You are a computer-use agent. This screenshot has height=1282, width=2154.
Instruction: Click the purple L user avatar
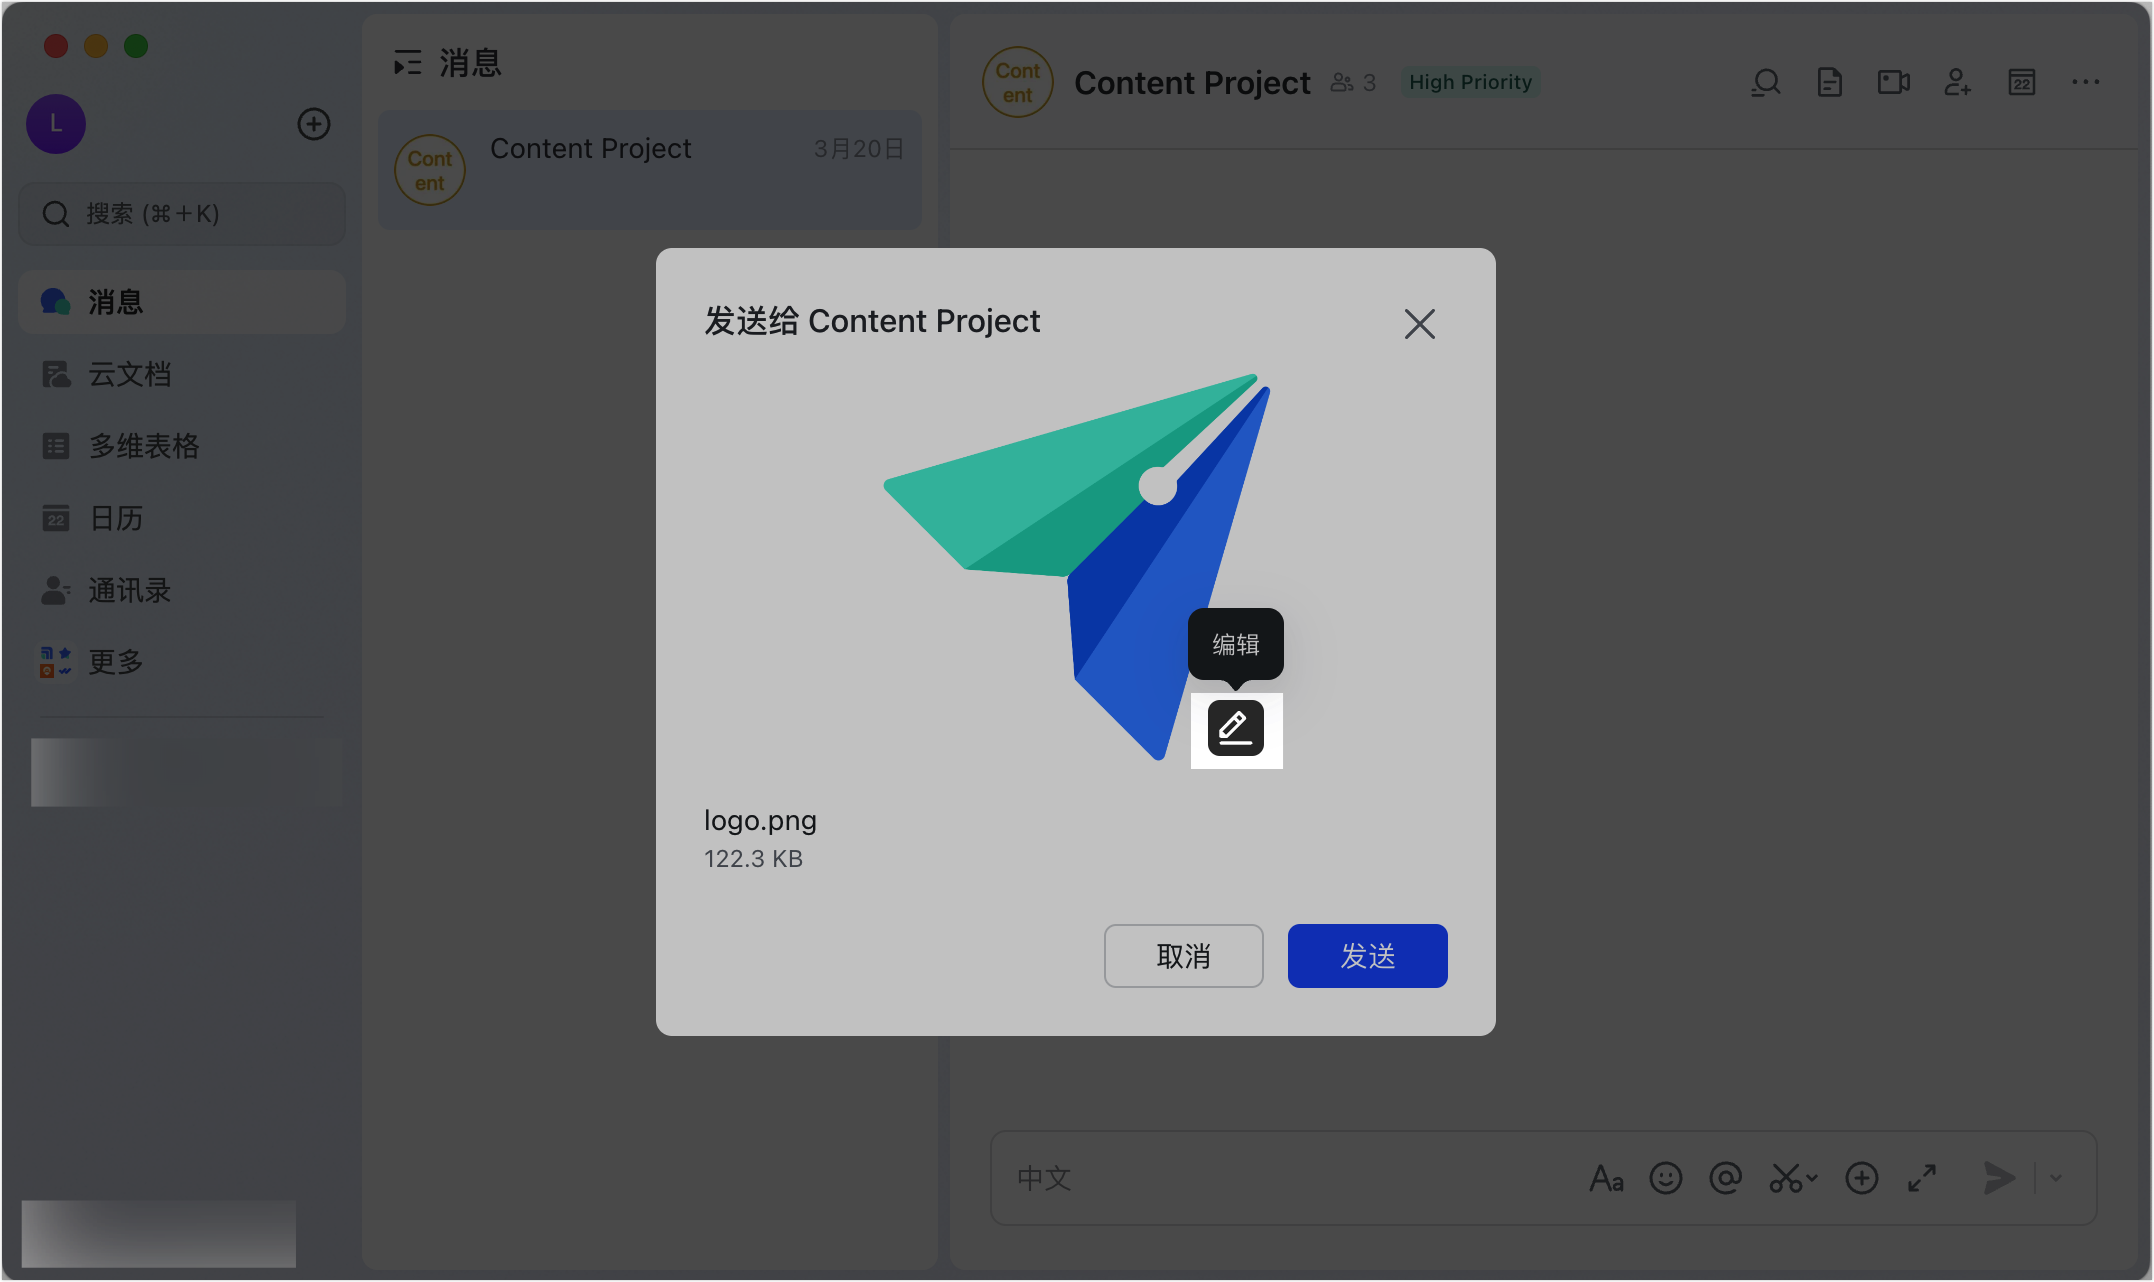pos(56,124)
